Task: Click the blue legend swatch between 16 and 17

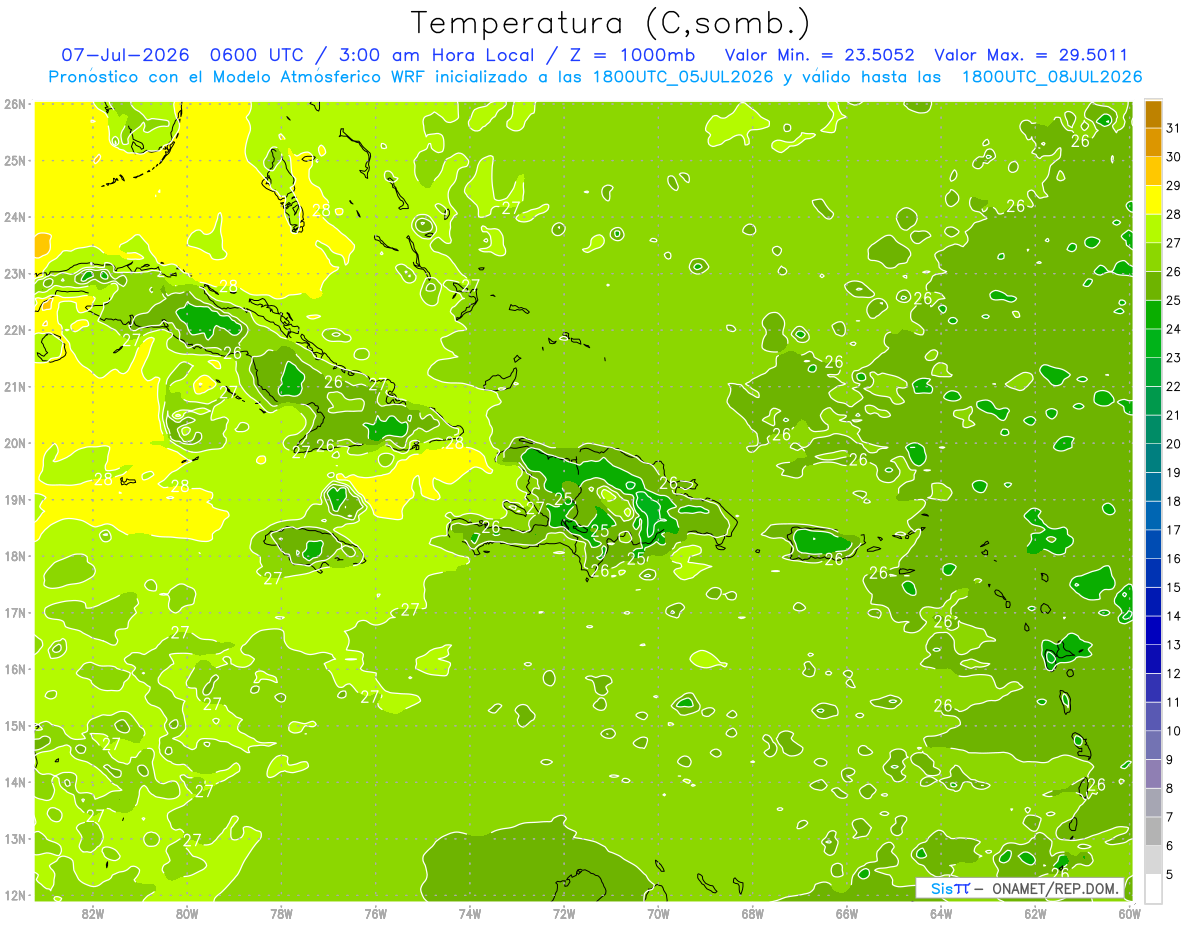Action: [1153, 544]
